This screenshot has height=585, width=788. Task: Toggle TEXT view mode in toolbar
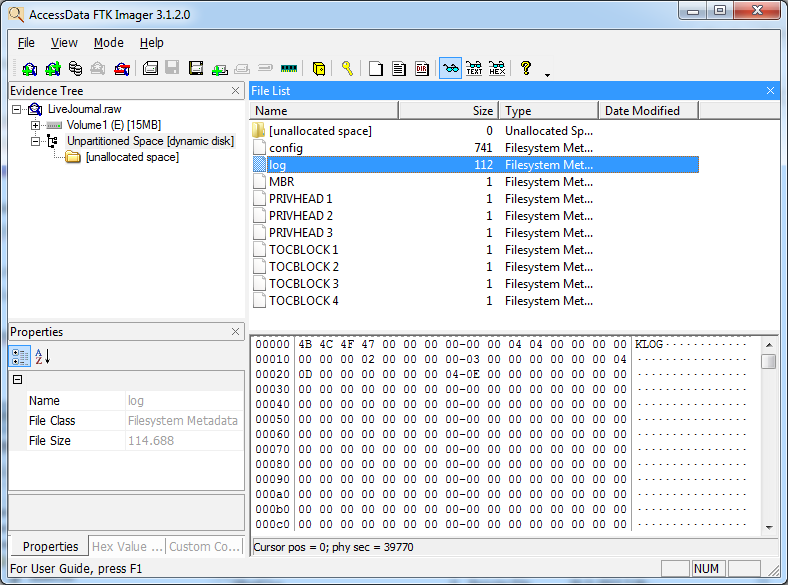pyautogui.click(x=474, y=69)
